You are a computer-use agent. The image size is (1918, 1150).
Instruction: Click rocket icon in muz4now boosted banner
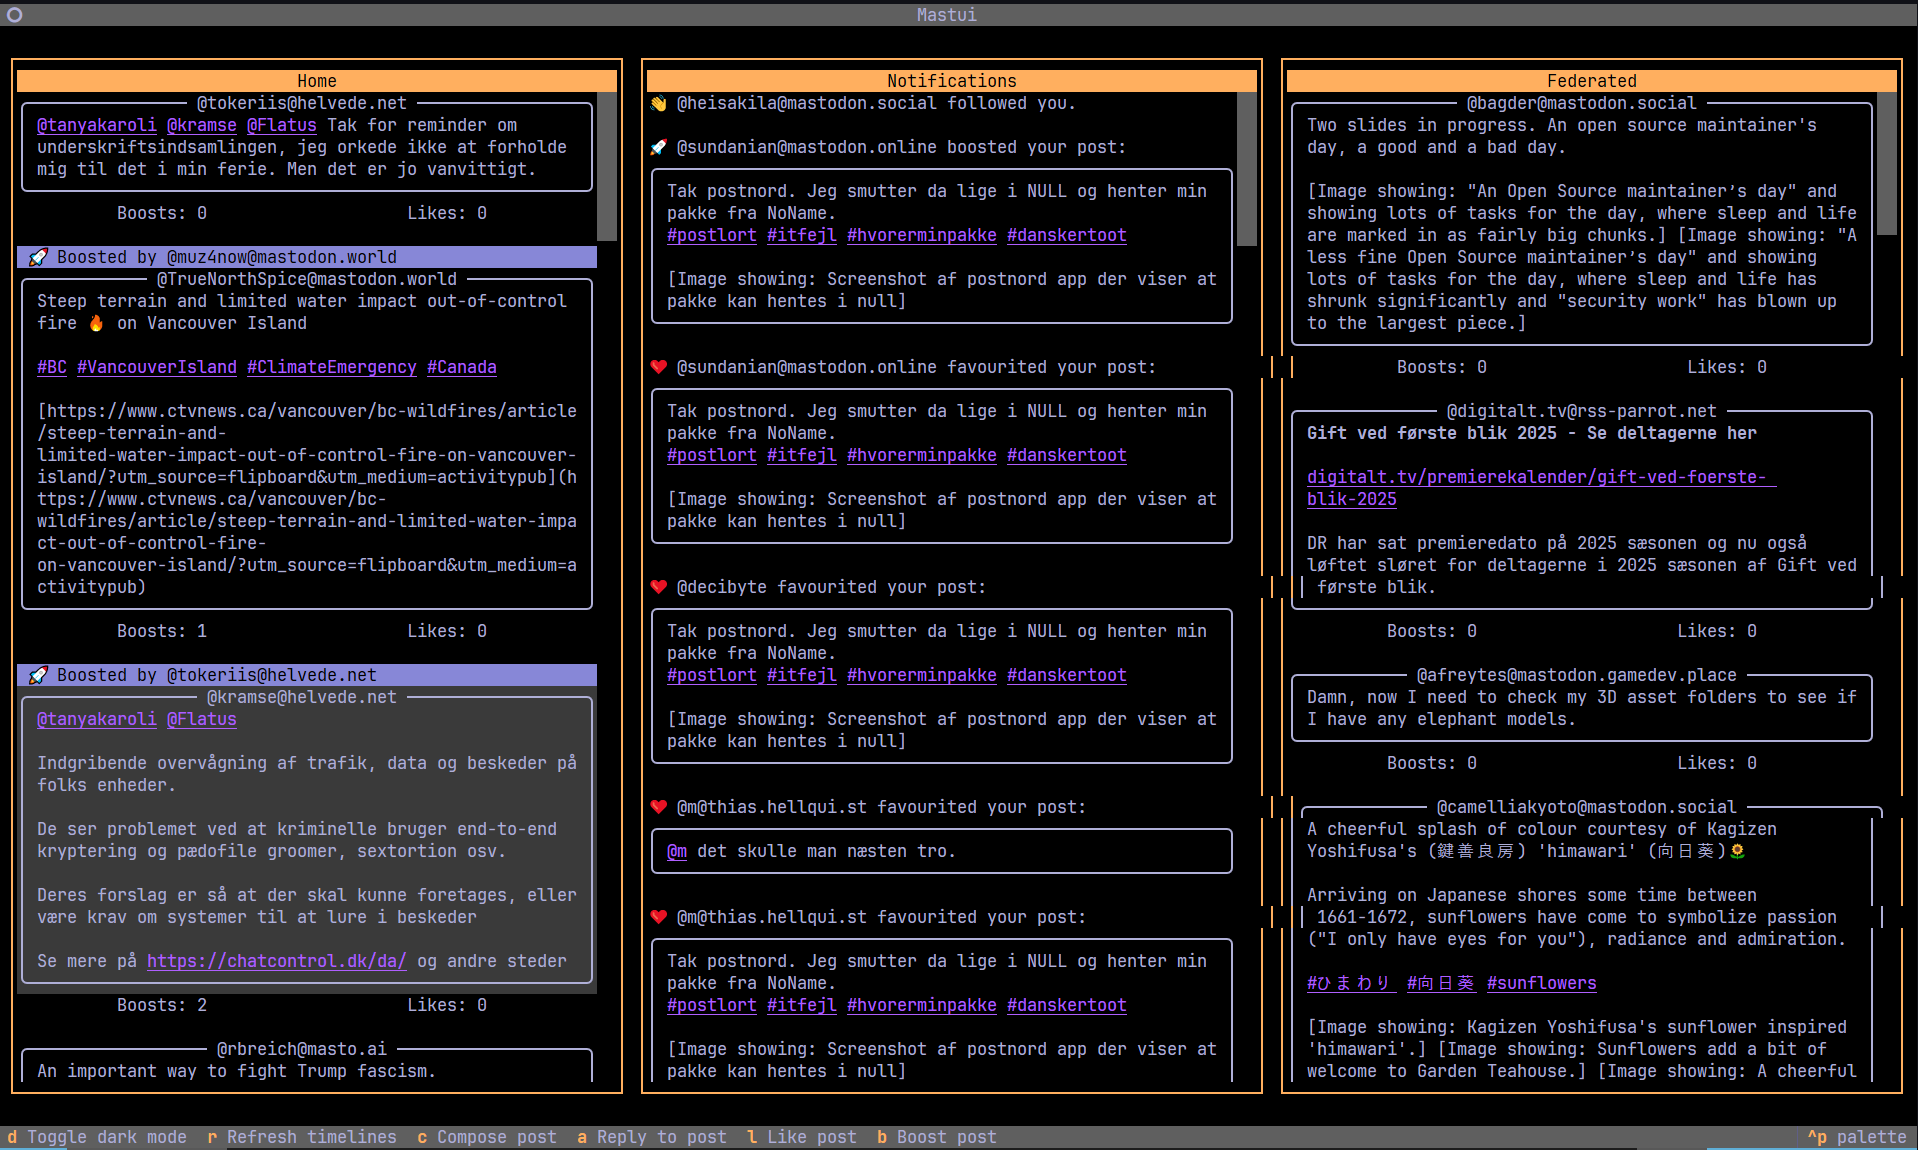(x=38, y=257)
